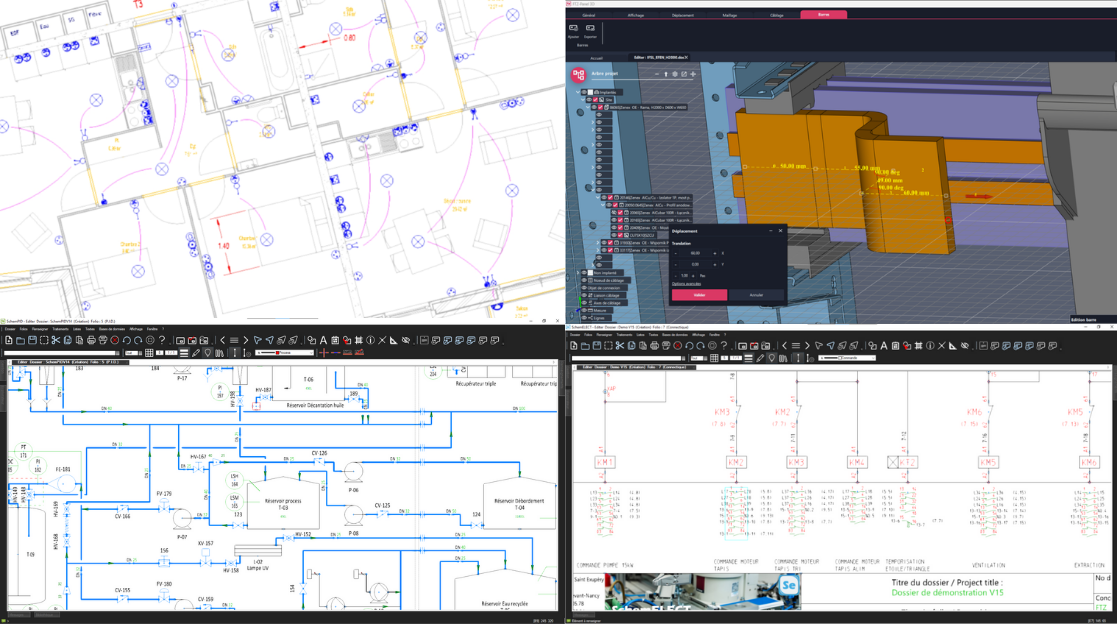Click the Ajouter bar icon in ribbon
1117x624 pixels.
click(x=573, y=30)
